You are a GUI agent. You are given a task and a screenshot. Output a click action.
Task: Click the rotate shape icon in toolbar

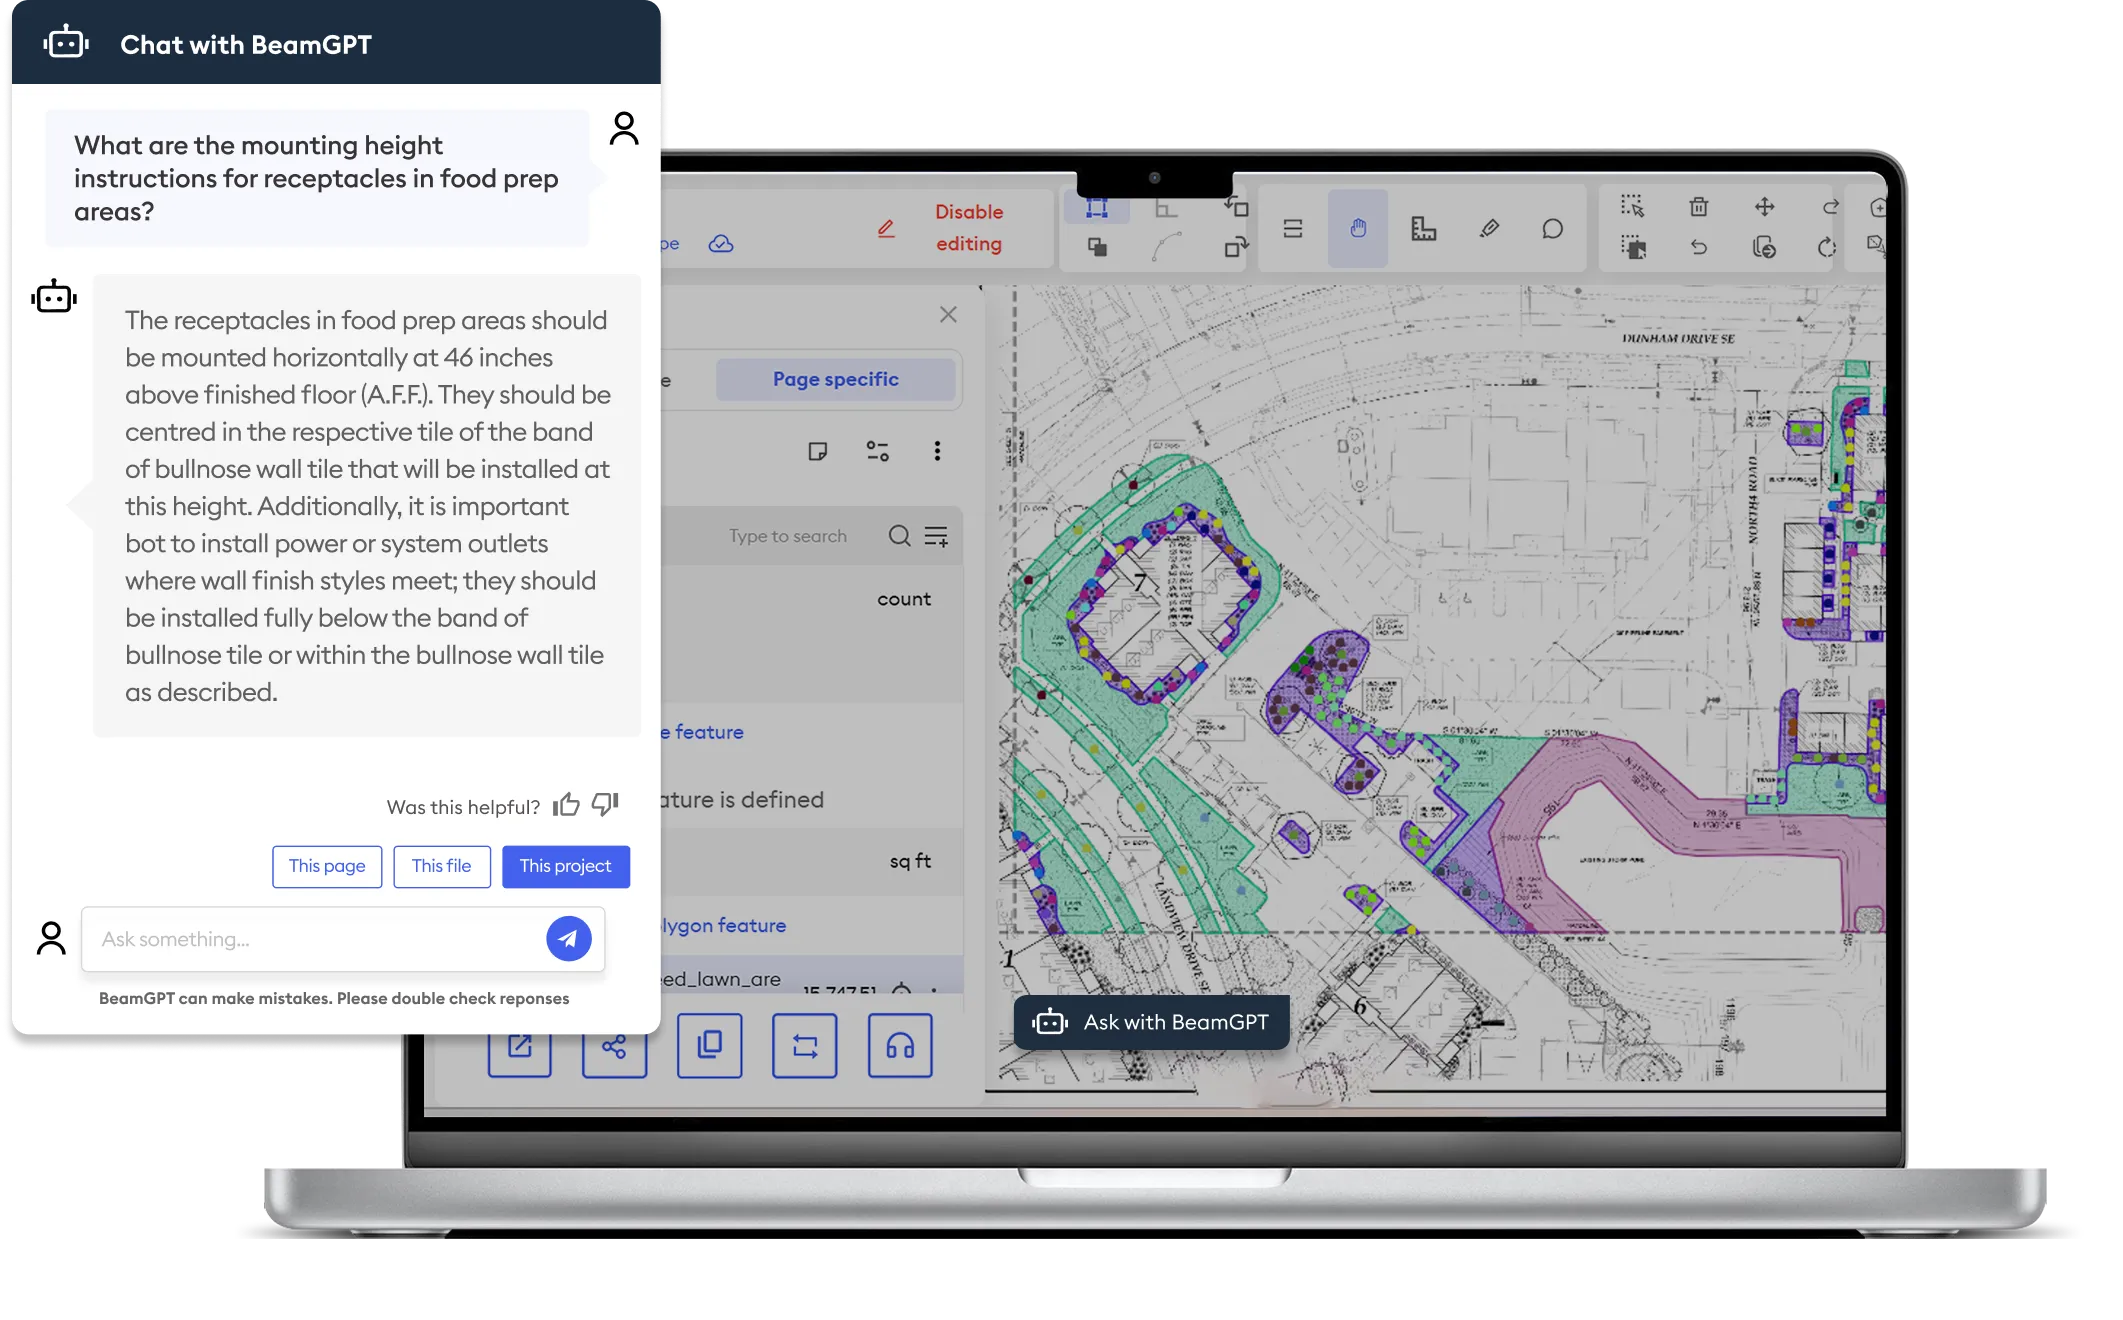[x=1237, y=247]
